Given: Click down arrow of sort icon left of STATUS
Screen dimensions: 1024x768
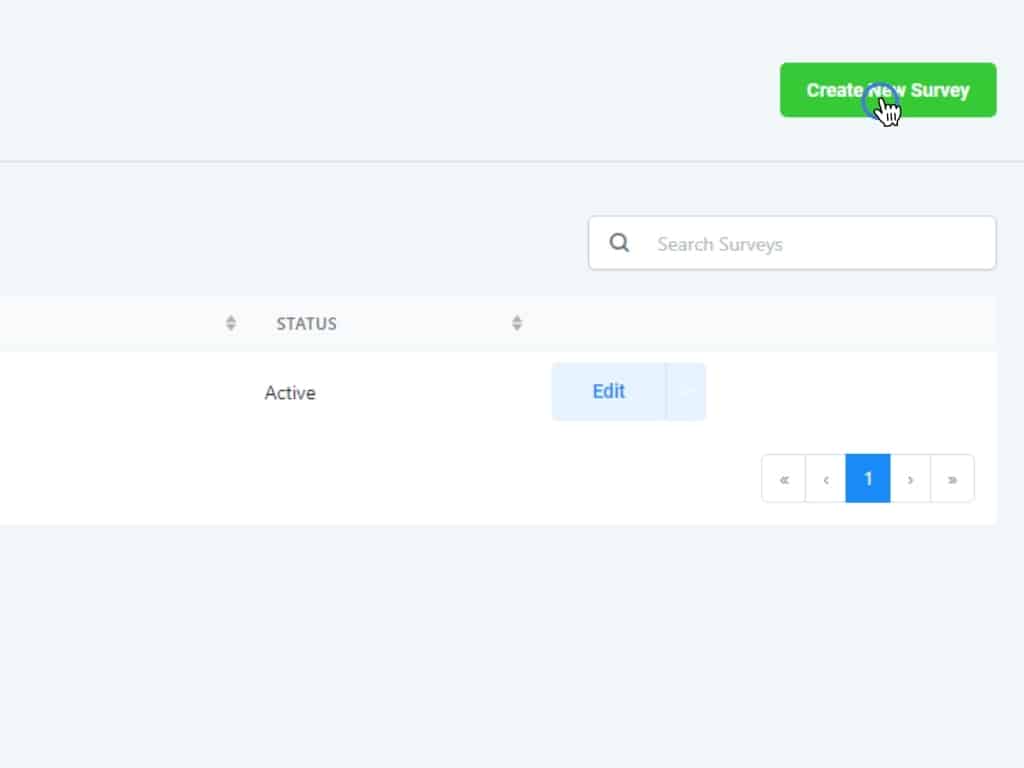Looking at the screenshot, I should point(231,328).
